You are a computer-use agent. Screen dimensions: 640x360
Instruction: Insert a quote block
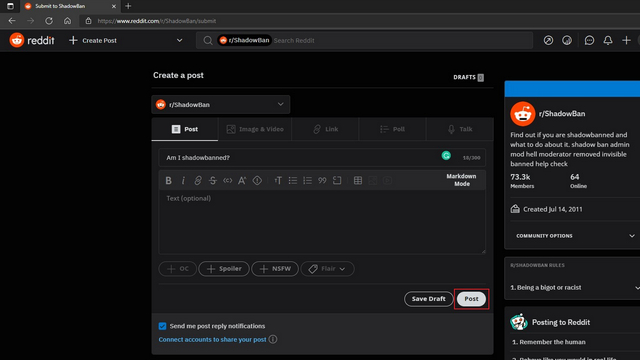point(322,180)
